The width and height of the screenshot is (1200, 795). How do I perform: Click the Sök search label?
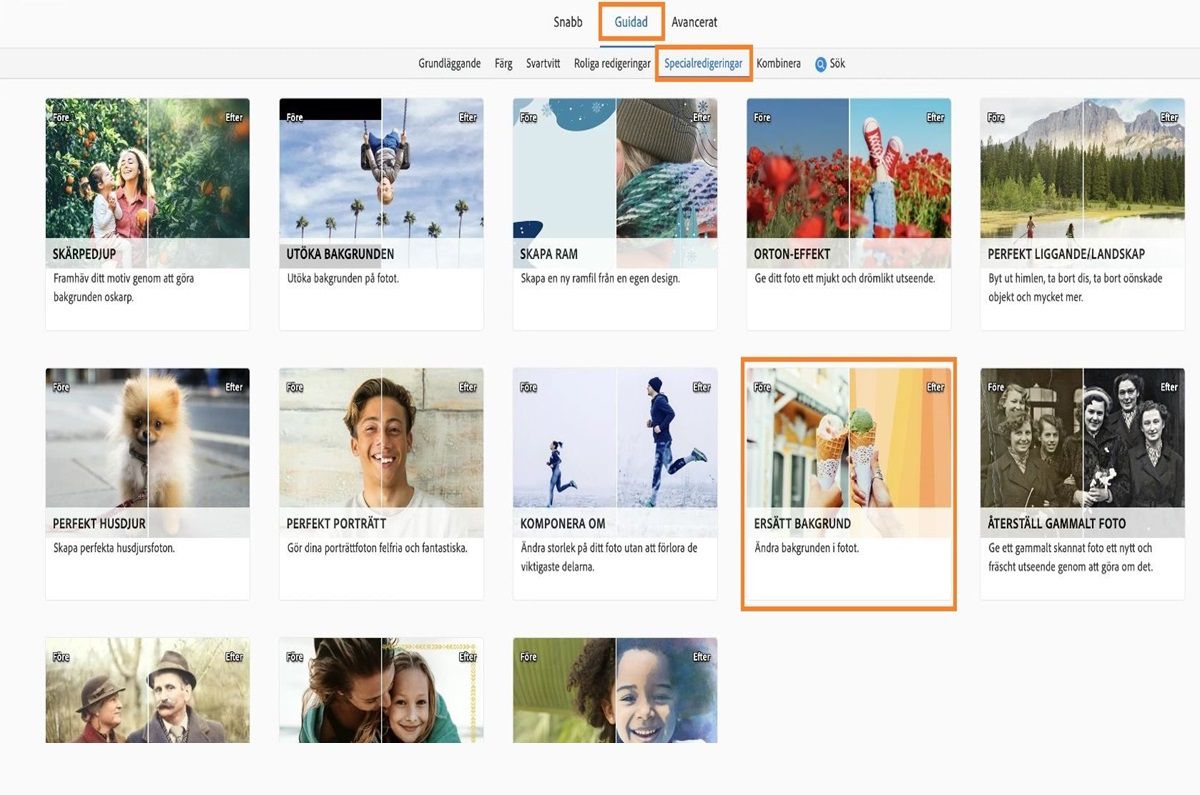[x=838, y=64]
